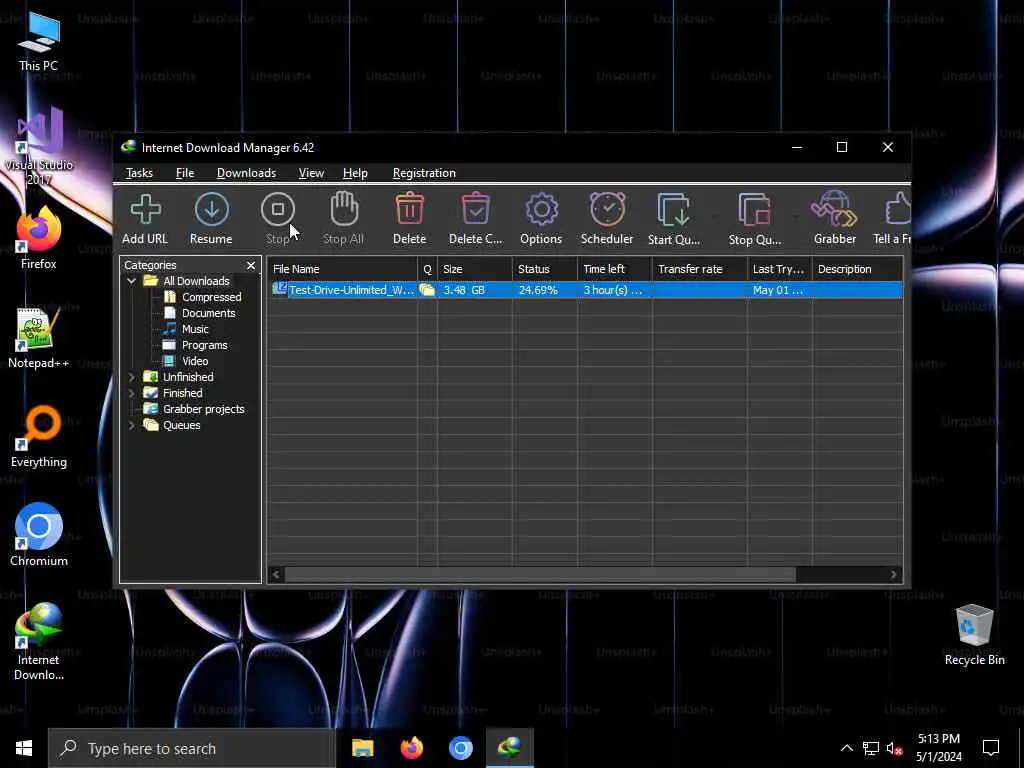Click the Start Queue icon

tap(673, 210)
